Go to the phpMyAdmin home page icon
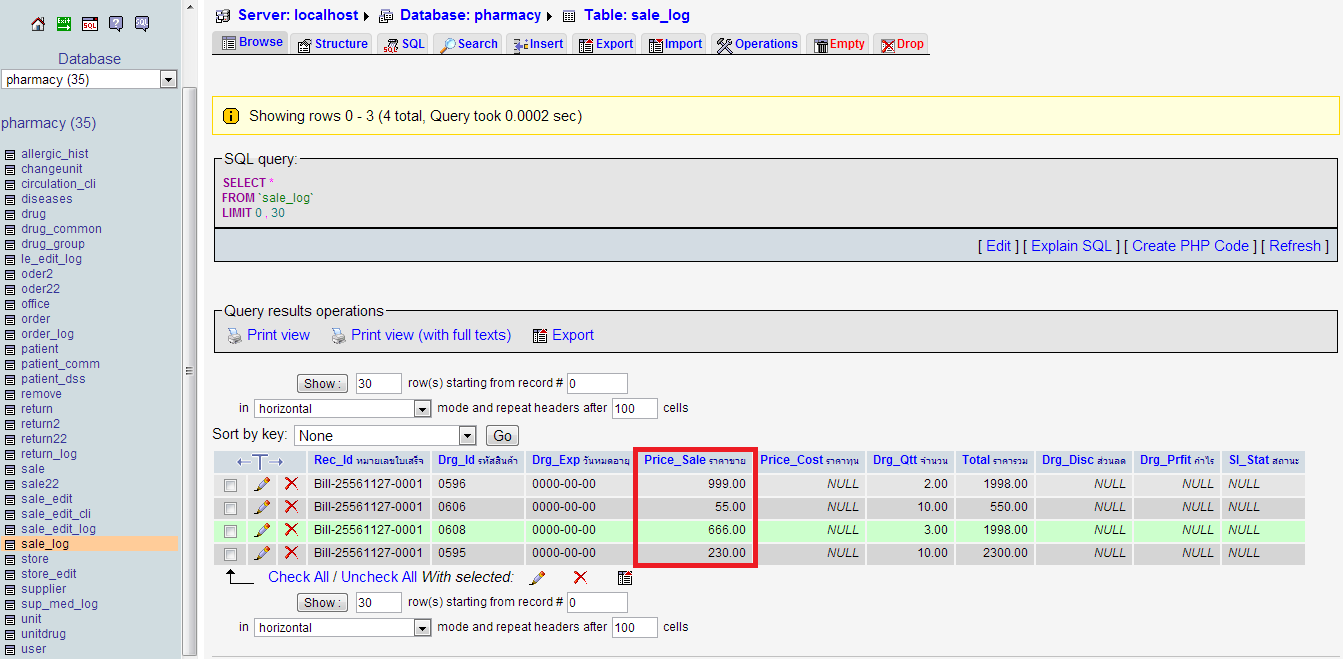The width and height of the screenshot is (1343, 659). 38,24
